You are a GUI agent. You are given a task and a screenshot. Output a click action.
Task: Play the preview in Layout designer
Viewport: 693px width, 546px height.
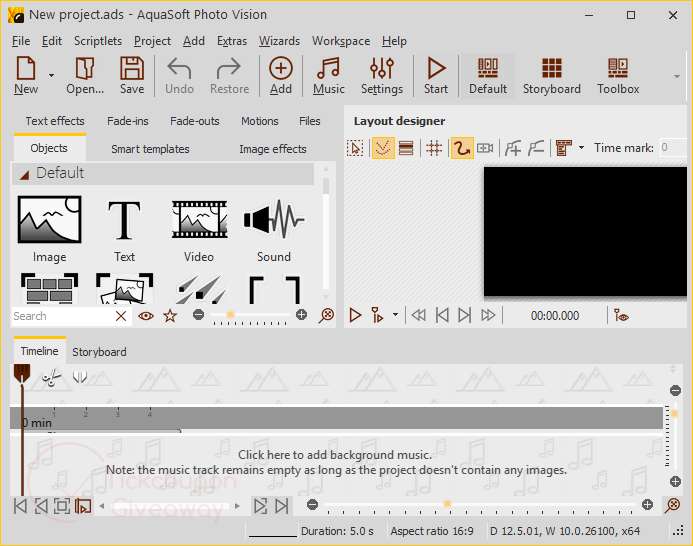coord(355,315)
